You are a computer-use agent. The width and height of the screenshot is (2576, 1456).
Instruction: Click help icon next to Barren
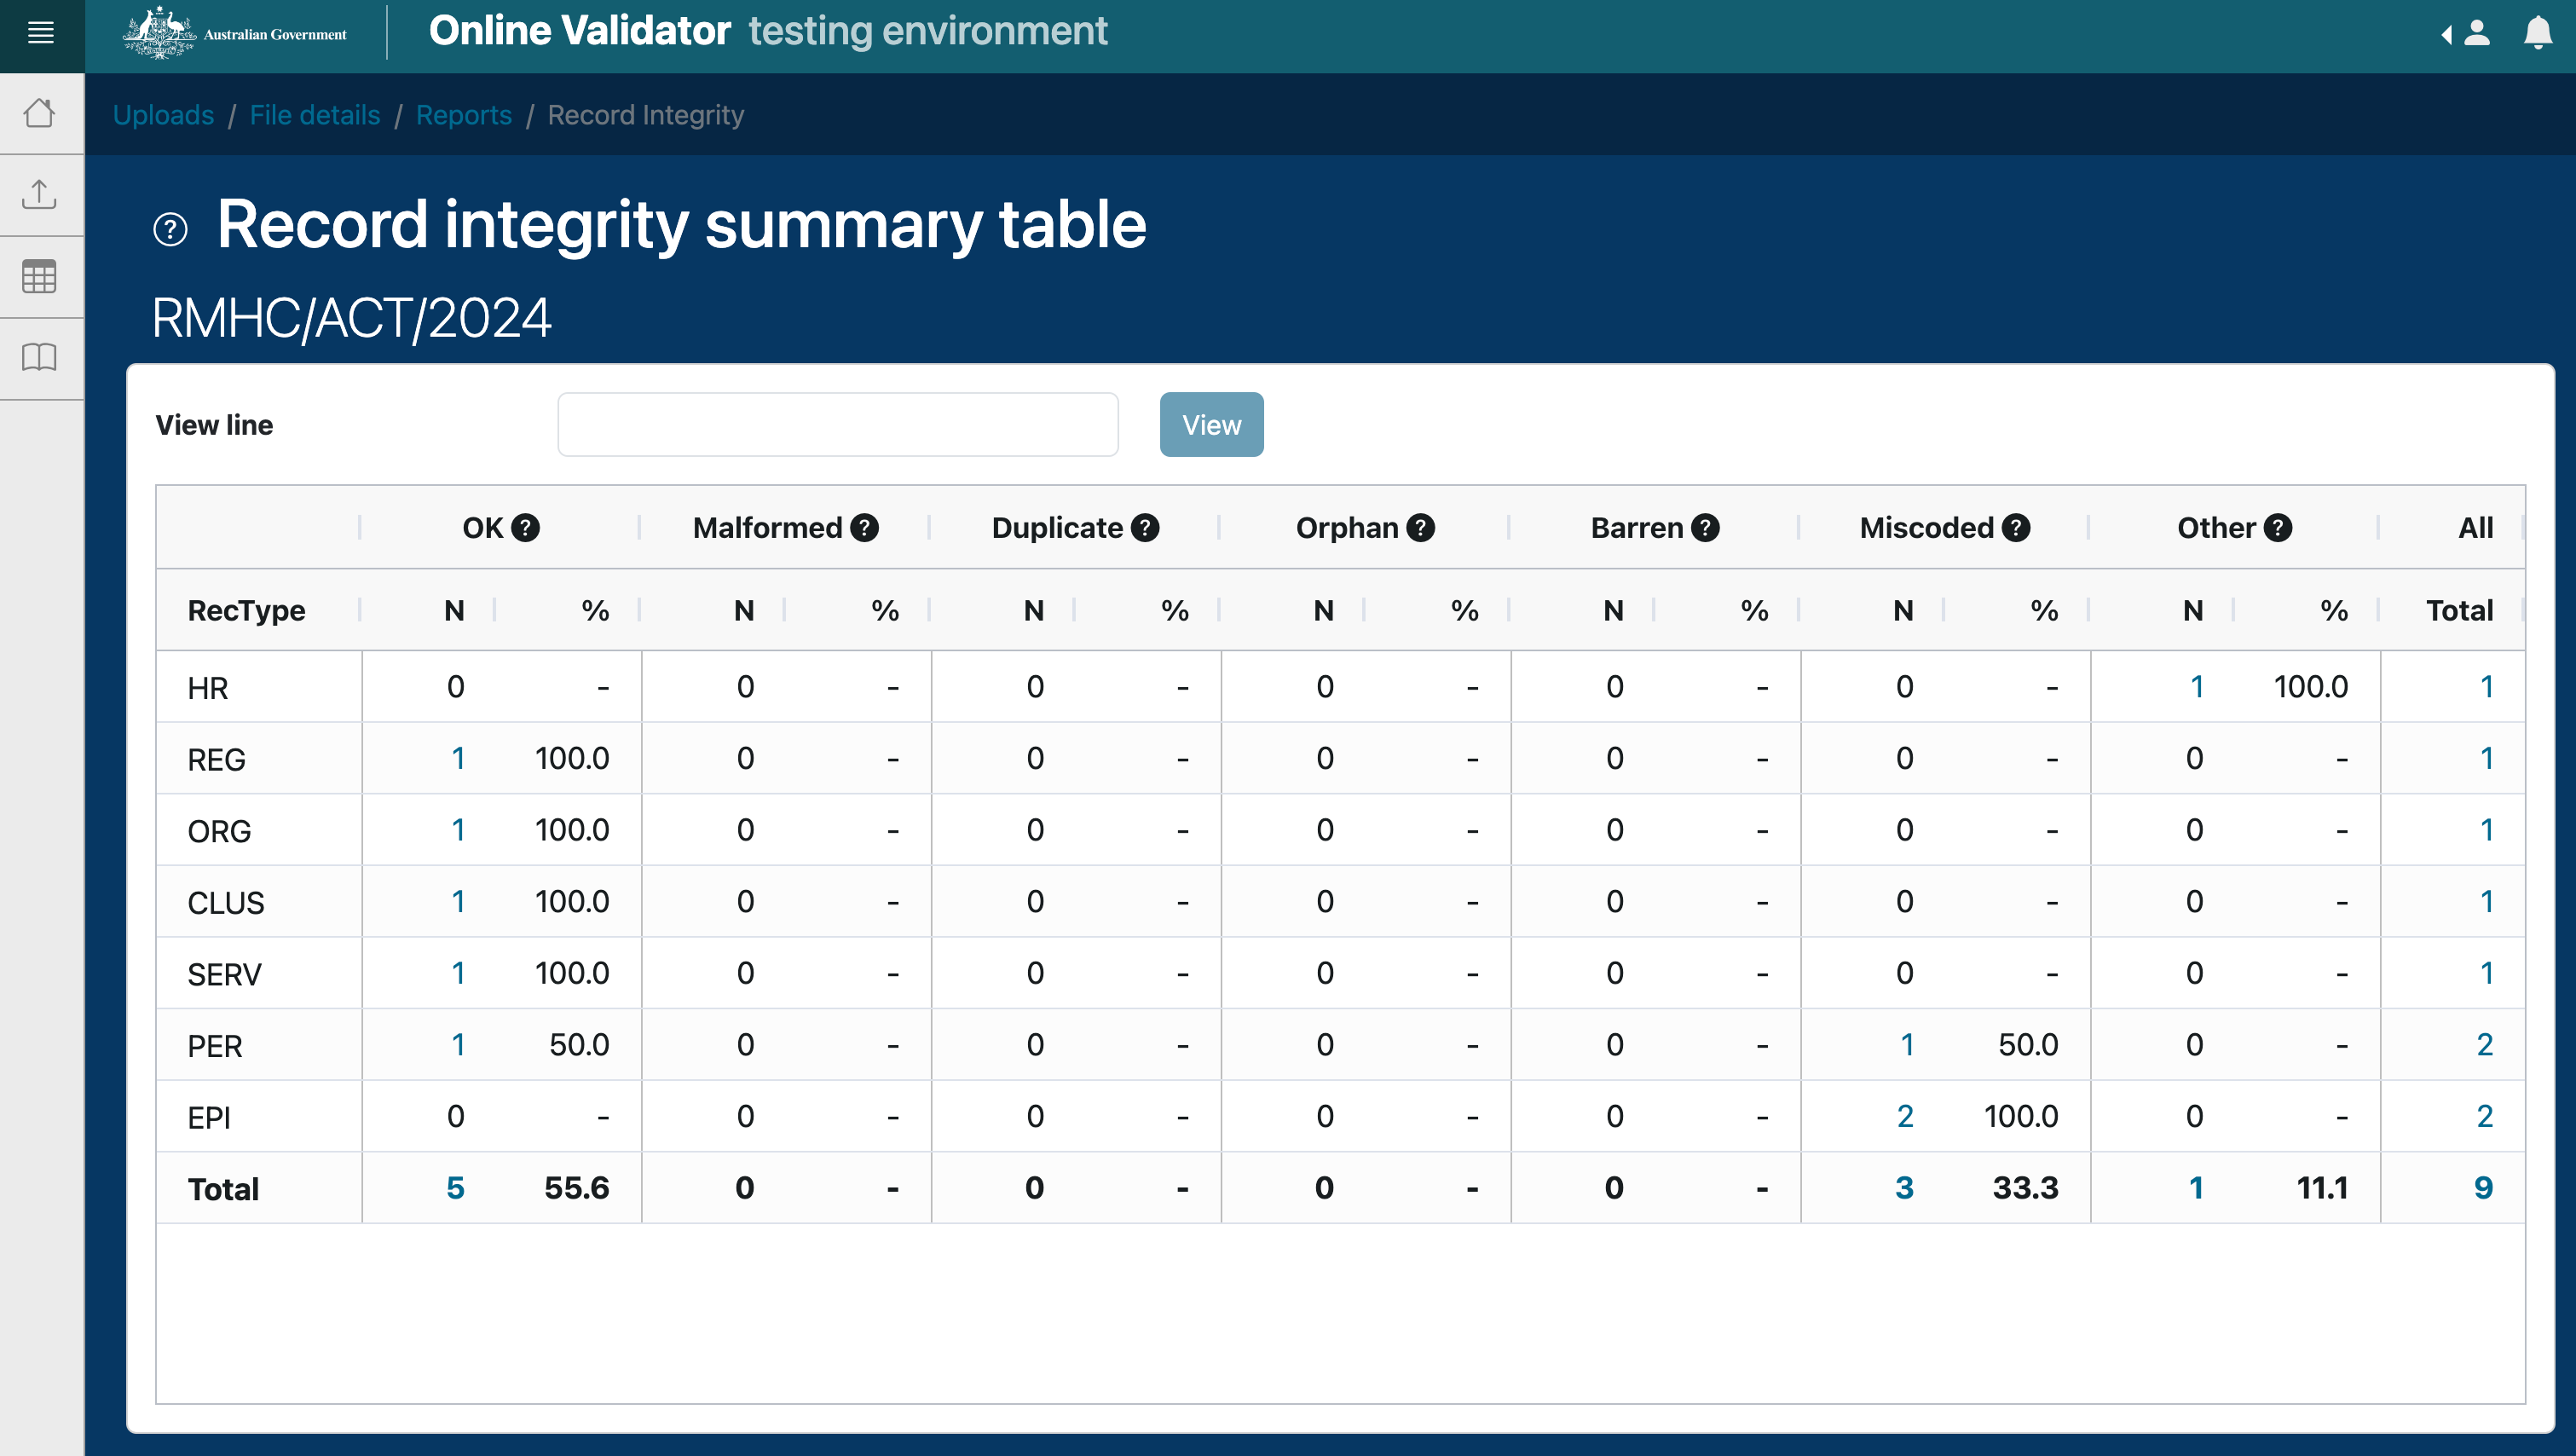1705,528
